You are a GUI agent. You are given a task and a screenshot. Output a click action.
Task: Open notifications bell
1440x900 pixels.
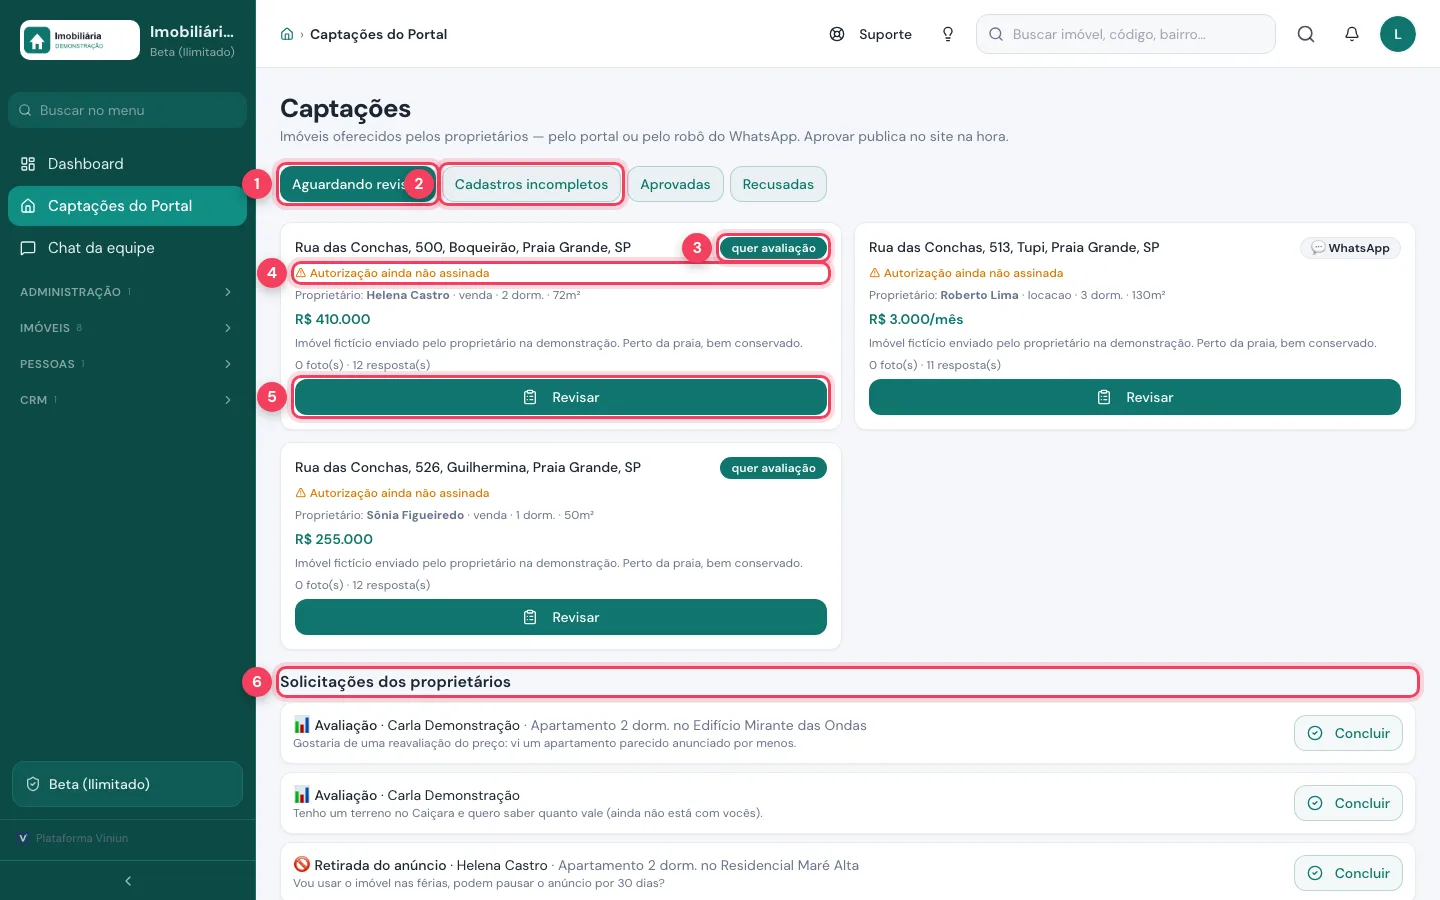pyautogui.click(x=1352, y=34)
